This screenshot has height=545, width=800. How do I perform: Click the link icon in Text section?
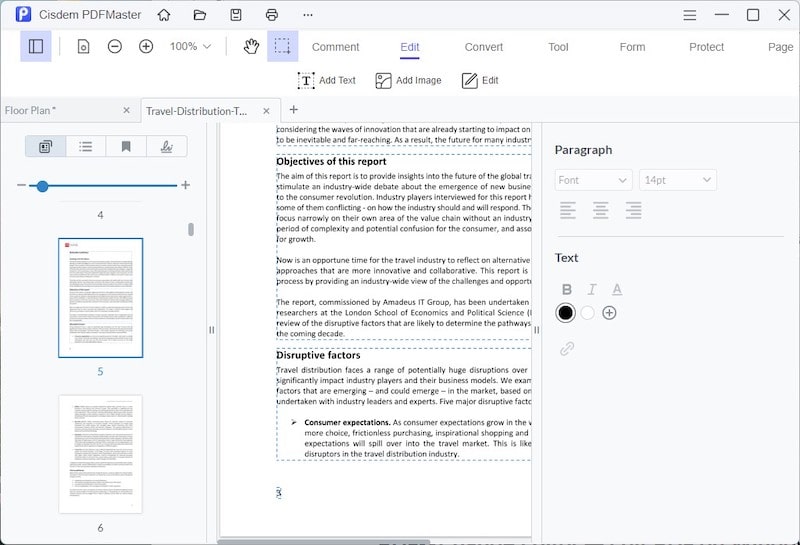tap(567, 349)
